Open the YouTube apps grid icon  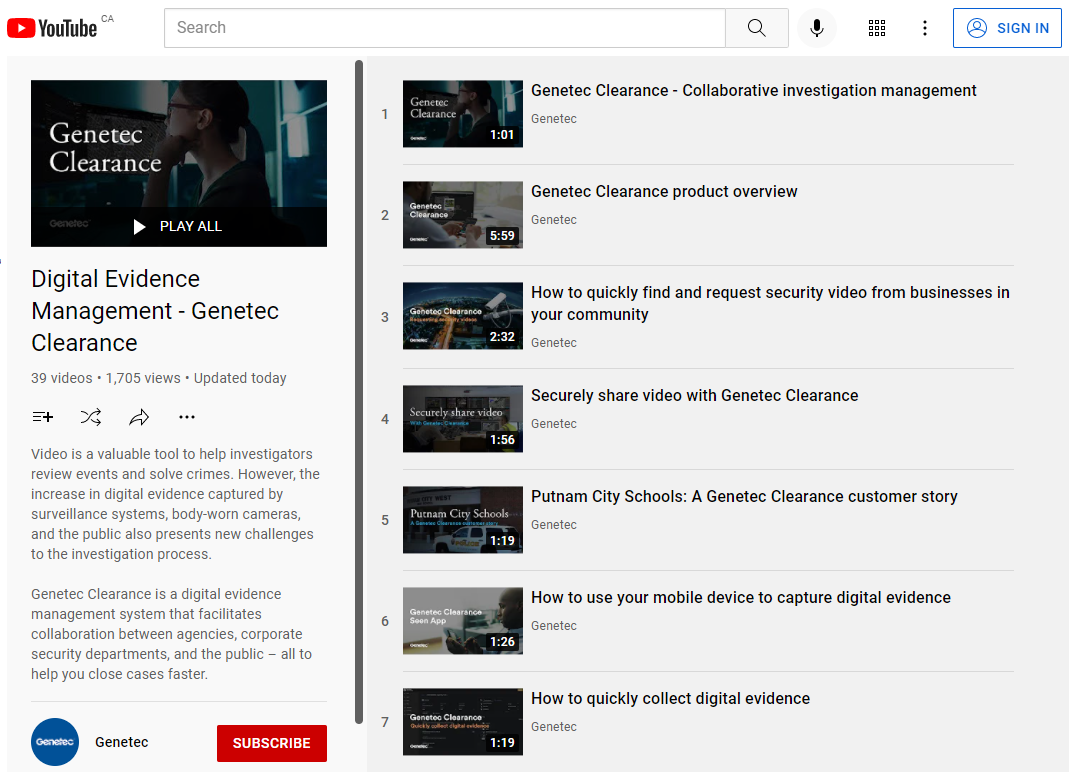[877, 28]
